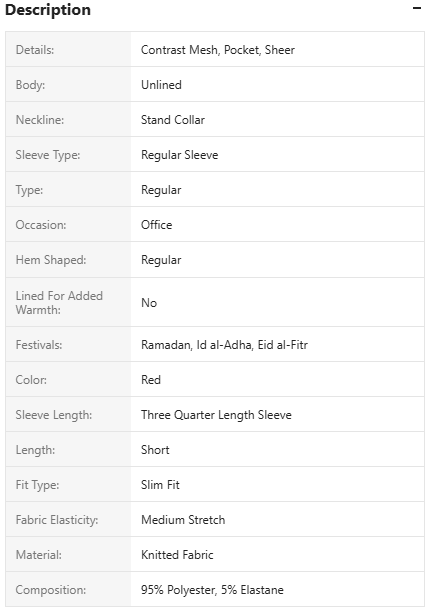Select the Contrast Mesh, Pocket, Sheer value
The image size is (425, 607).
(x=218, y=50)
